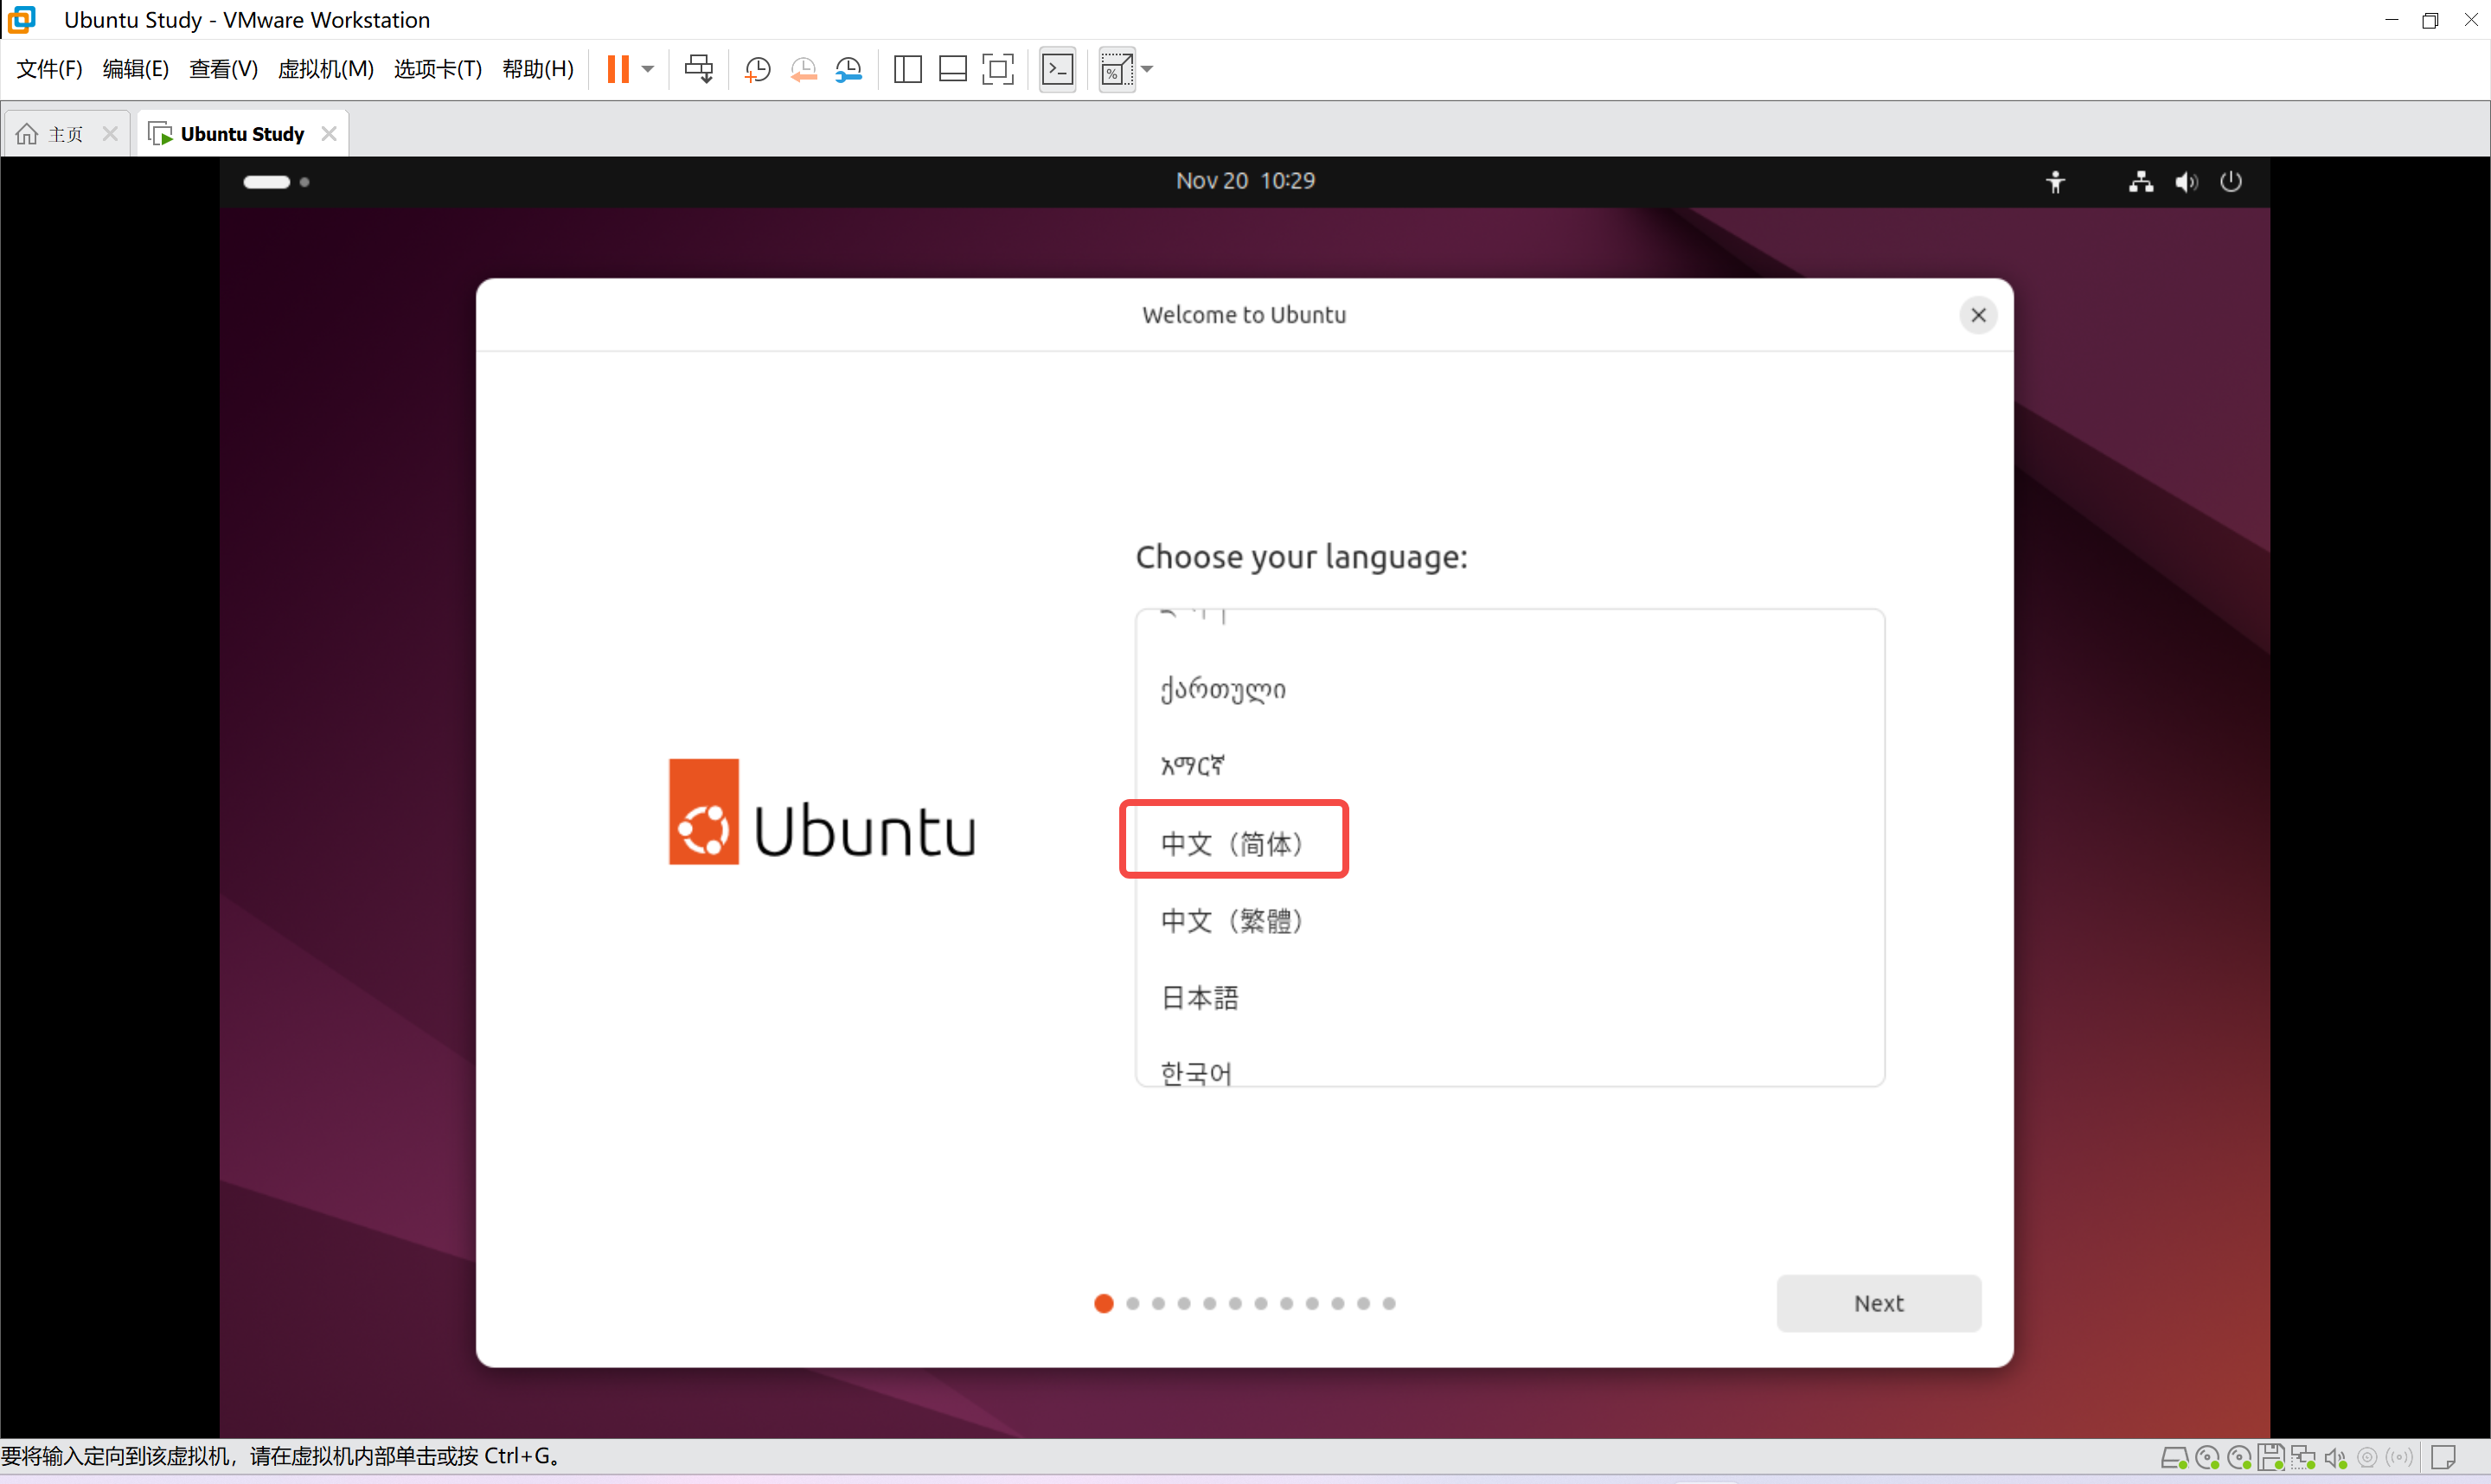
Task: Open the Ubuntu accessibility menu icon
Action: [x=2055, y=182]
